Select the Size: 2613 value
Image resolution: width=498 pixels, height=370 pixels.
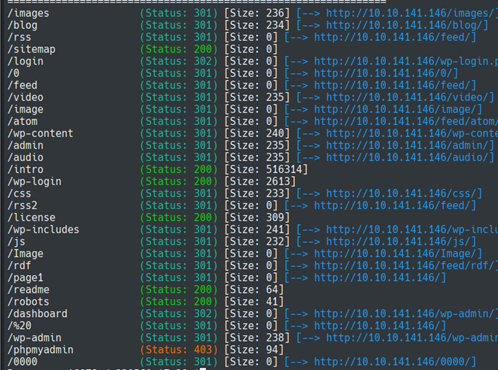click(x=260, y=181)
